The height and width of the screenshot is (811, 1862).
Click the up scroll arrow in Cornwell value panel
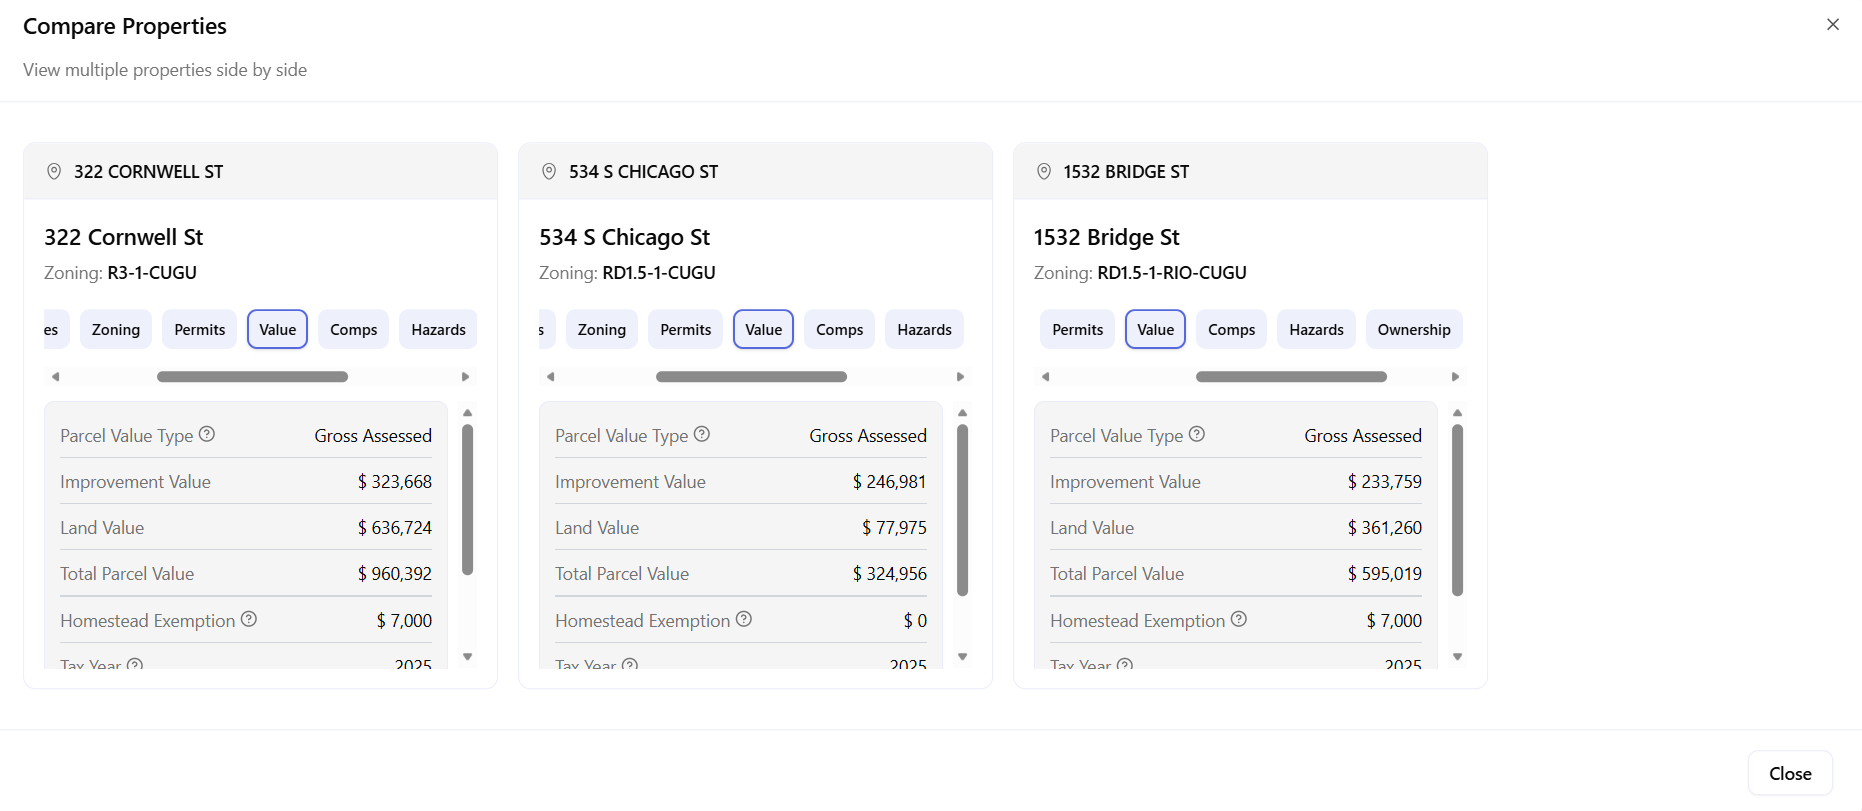tap(467, 413)
